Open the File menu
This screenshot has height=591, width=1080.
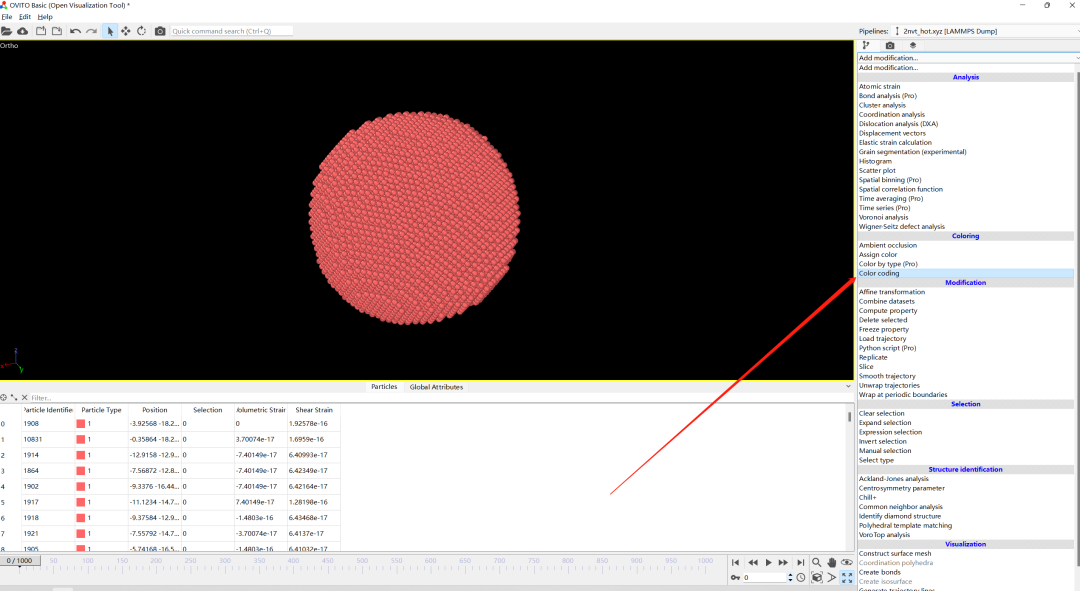(x=7, y=17)
